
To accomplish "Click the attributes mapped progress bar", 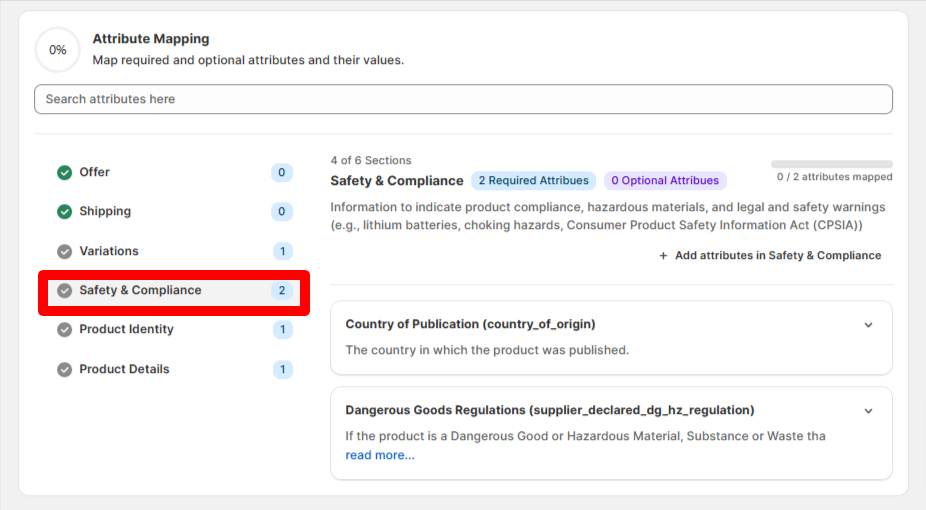I will (x=832, y=164).
